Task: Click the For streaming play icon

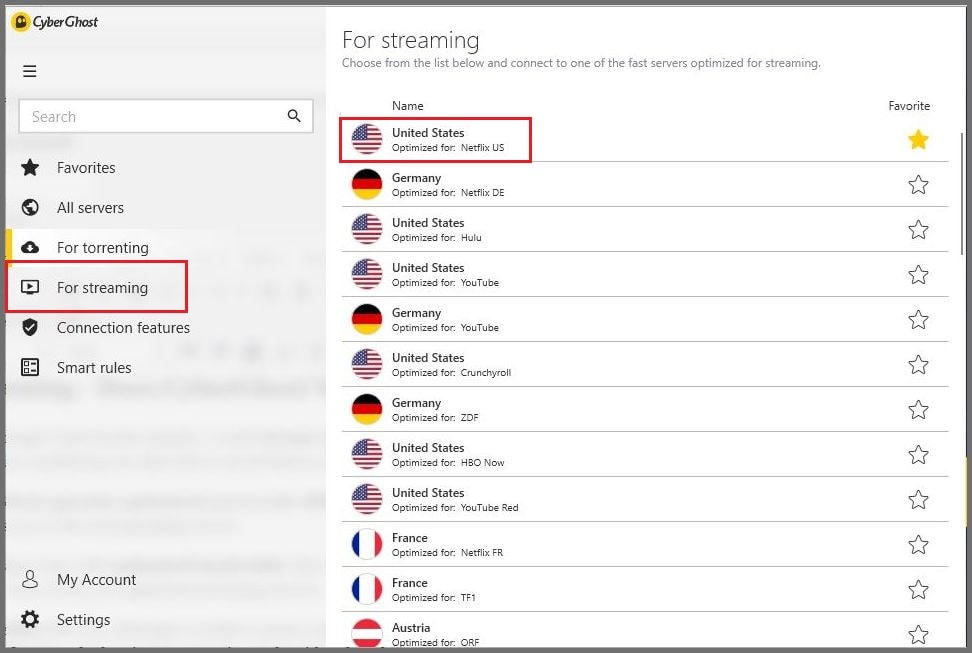Action: (x=30, y=287)
